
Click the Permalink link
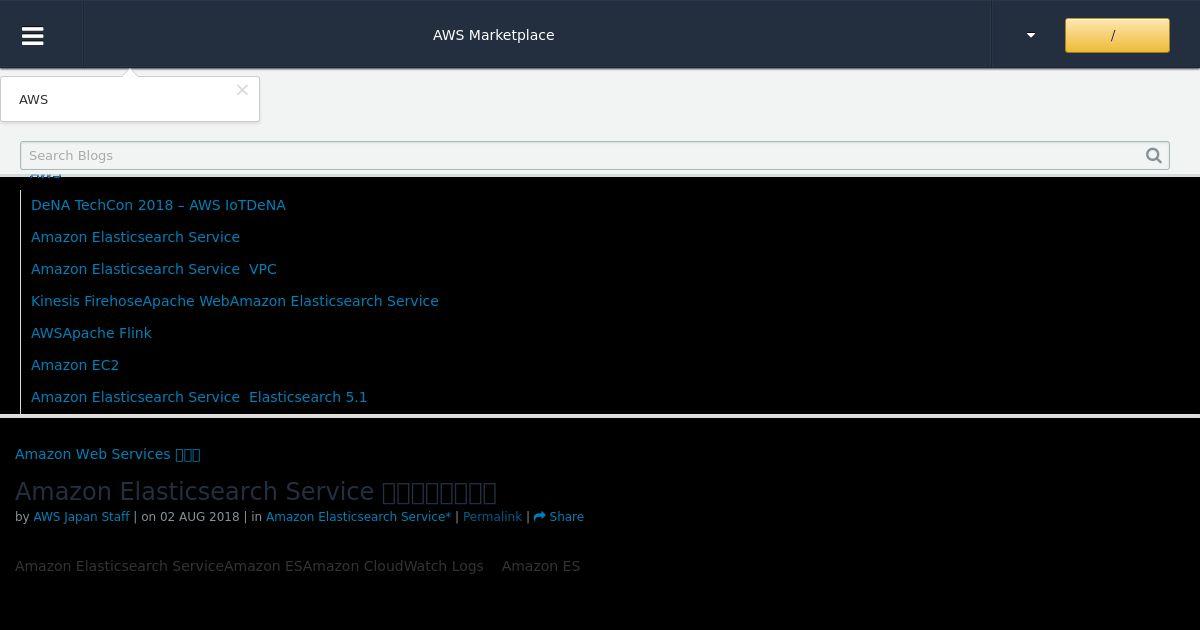point(492,517)
